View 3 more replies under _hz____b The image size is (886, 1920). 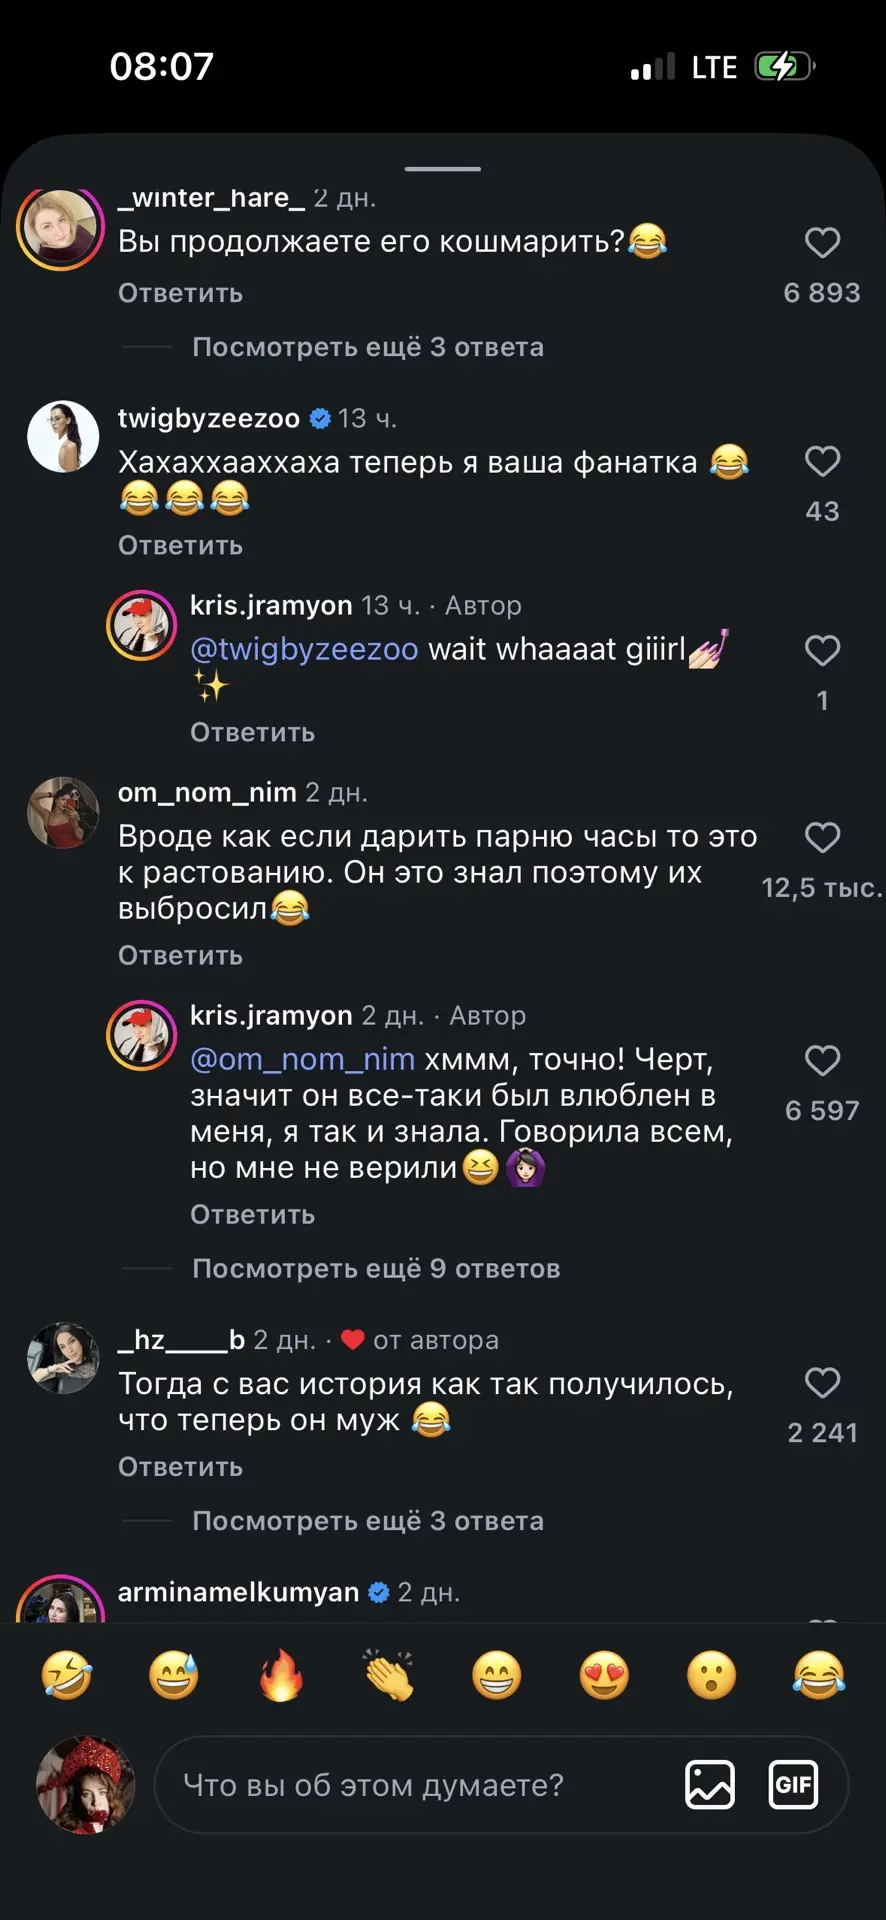click(x=368, y=1521)
